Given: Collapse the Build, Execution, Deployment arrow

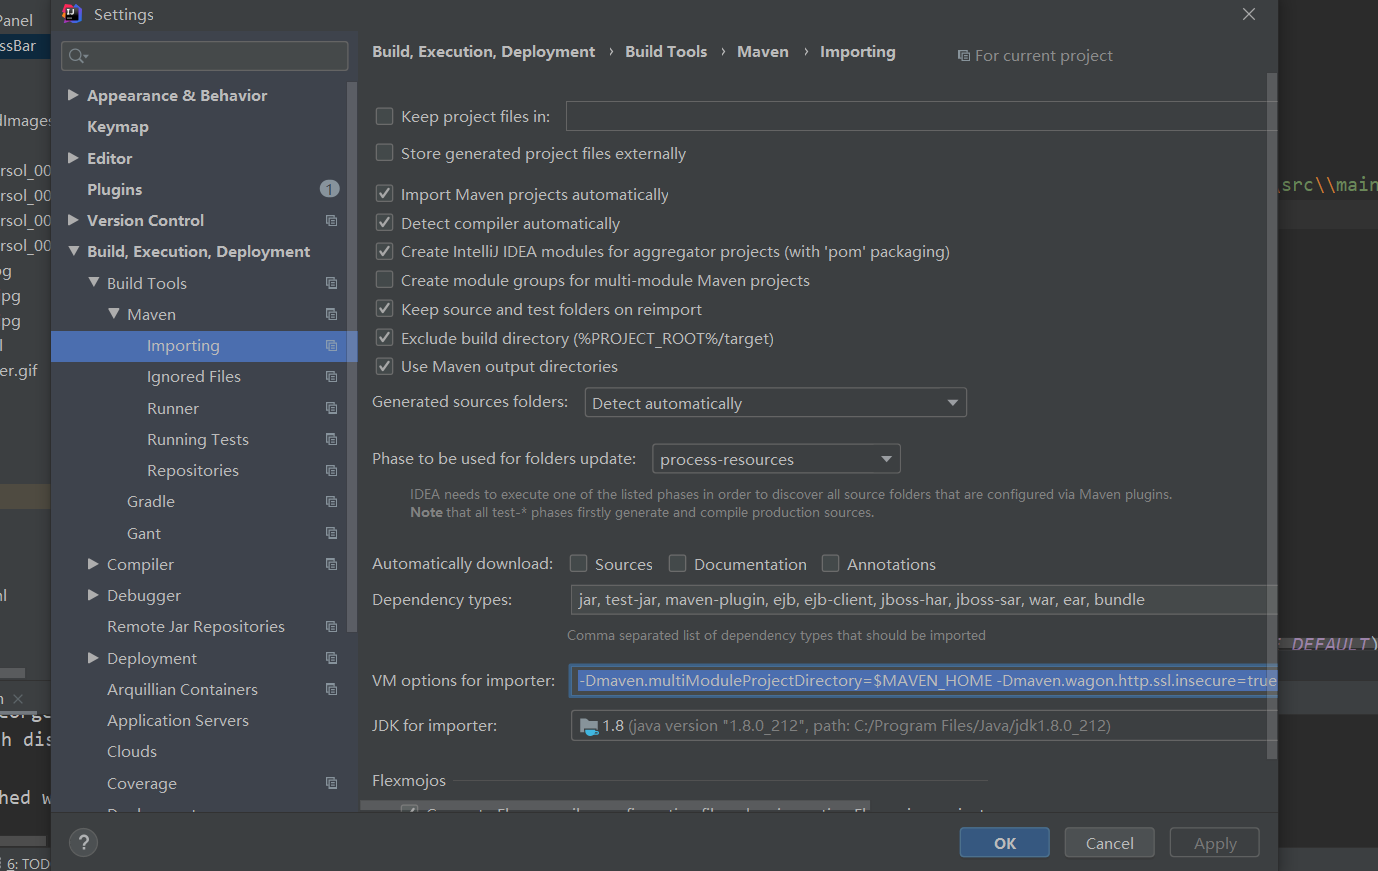Looking at the screenshot, I should (x=73, y=251).
